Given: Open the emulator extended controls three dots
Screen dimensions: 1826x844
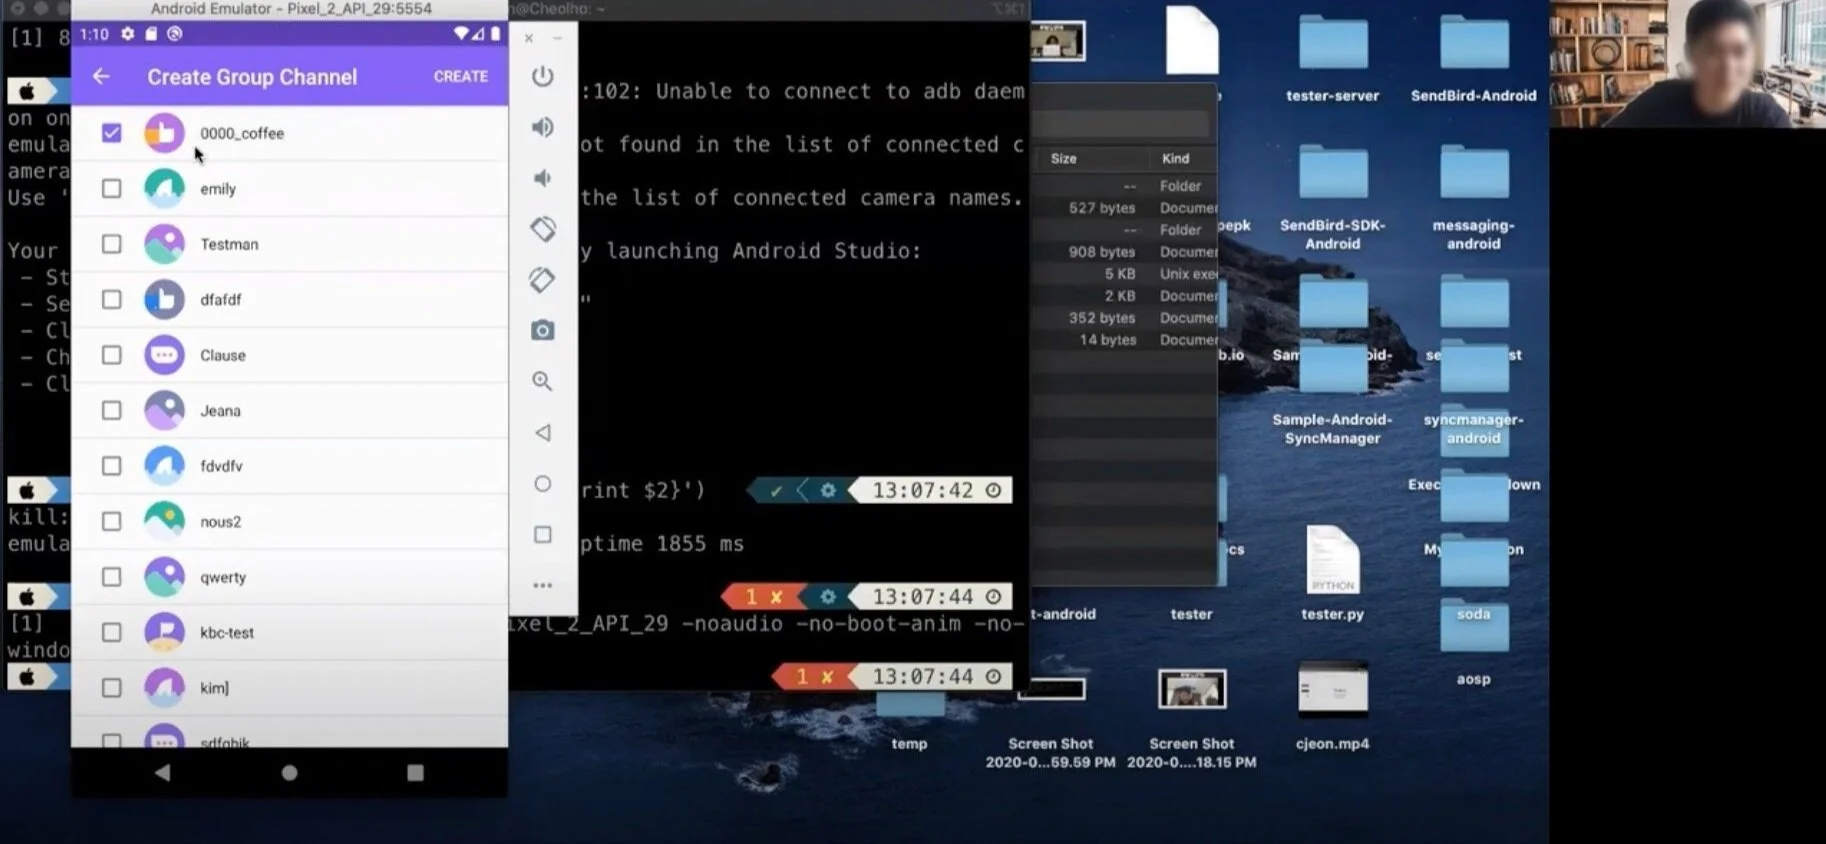Looking at the screenshot, I should tap(542, 585).
